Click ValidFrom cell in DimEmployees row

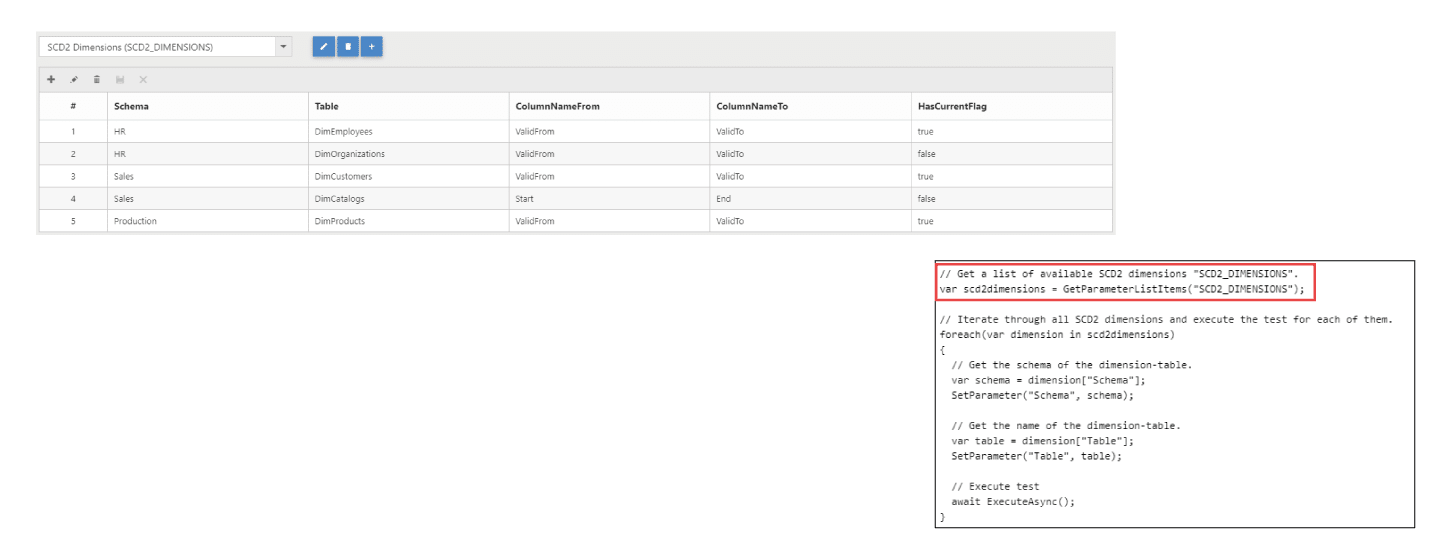tap(609, 131)
